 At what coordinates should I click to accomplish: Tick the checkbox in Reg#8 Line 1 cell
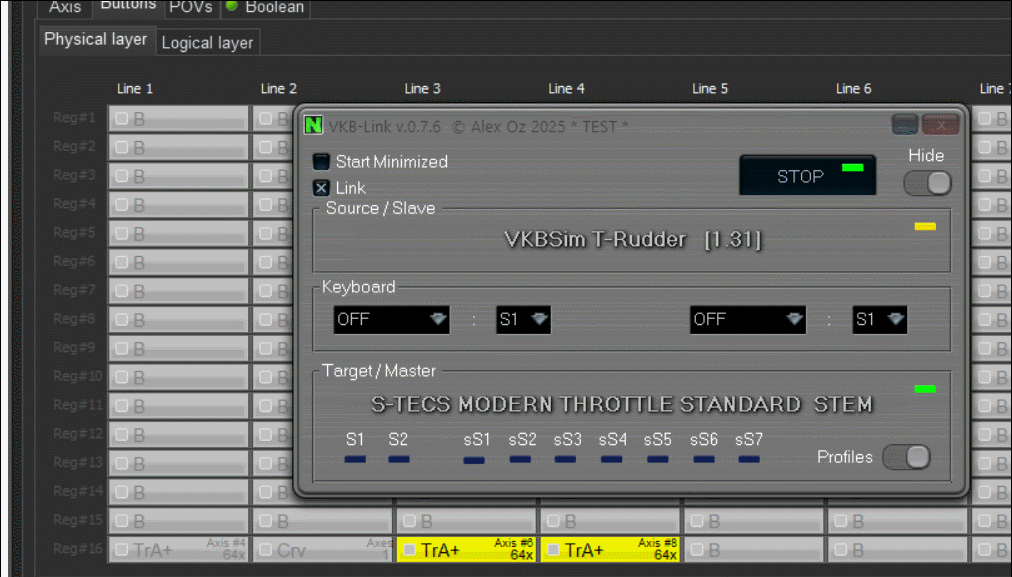click(121, 319)
